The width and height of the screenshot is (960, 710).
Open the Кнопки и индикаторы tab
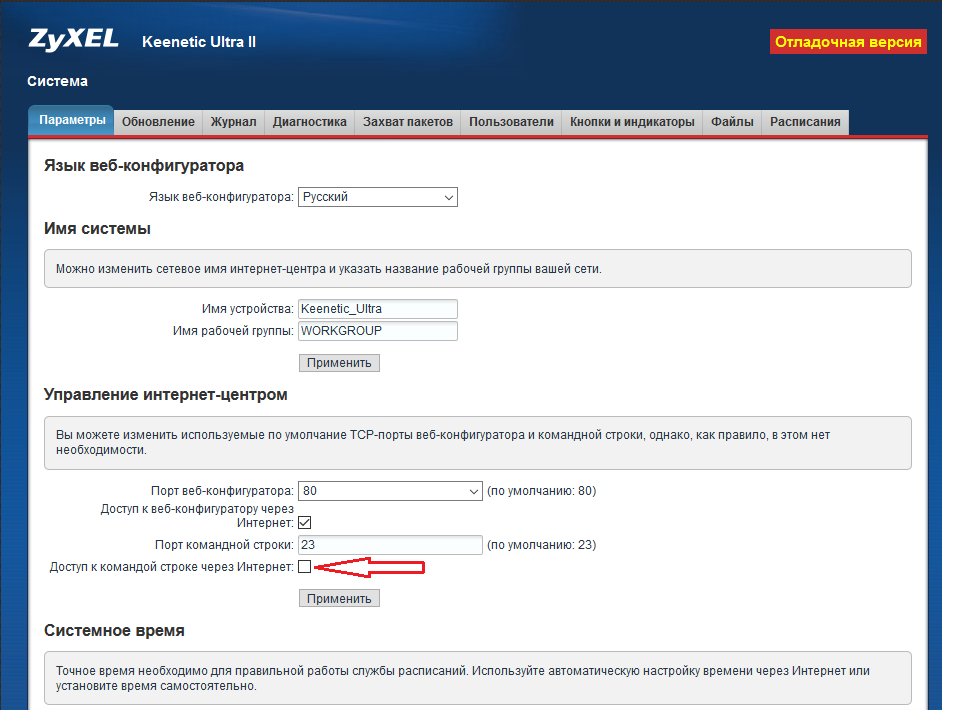632,122
